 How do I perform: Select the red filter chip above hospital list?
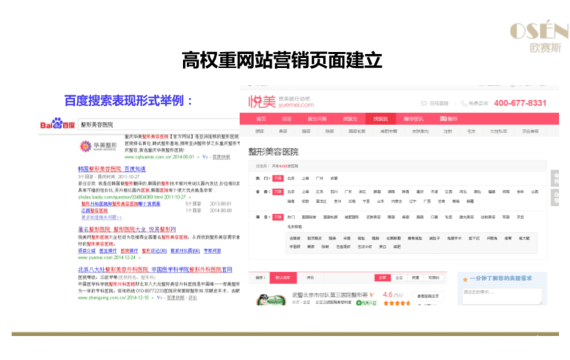click(x=382, y=277)
